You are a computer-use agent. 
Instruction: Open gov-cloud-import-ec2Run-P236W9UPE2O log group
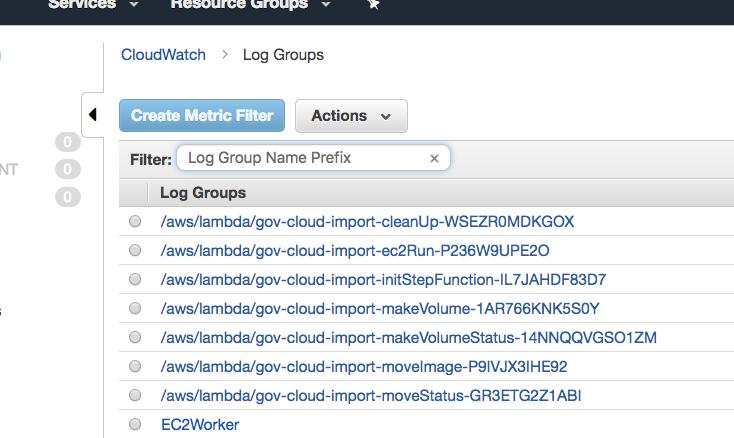coord(355,251)
